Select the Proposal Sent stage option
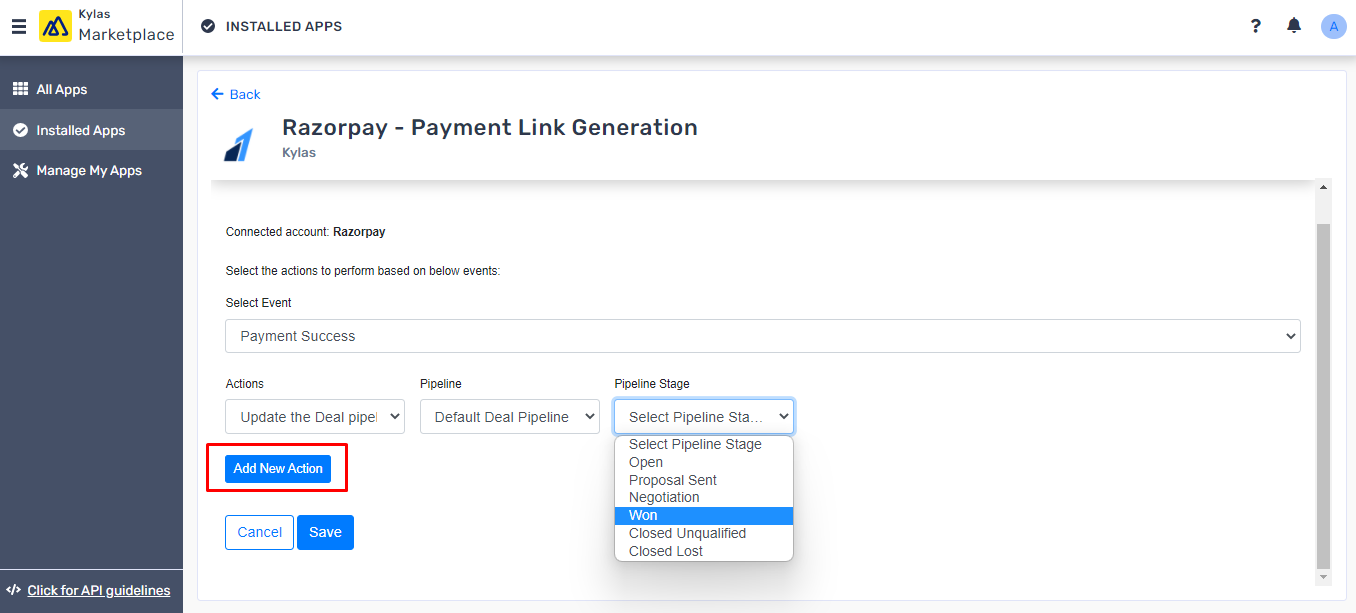1356x613 pixels. coord(704,480)
